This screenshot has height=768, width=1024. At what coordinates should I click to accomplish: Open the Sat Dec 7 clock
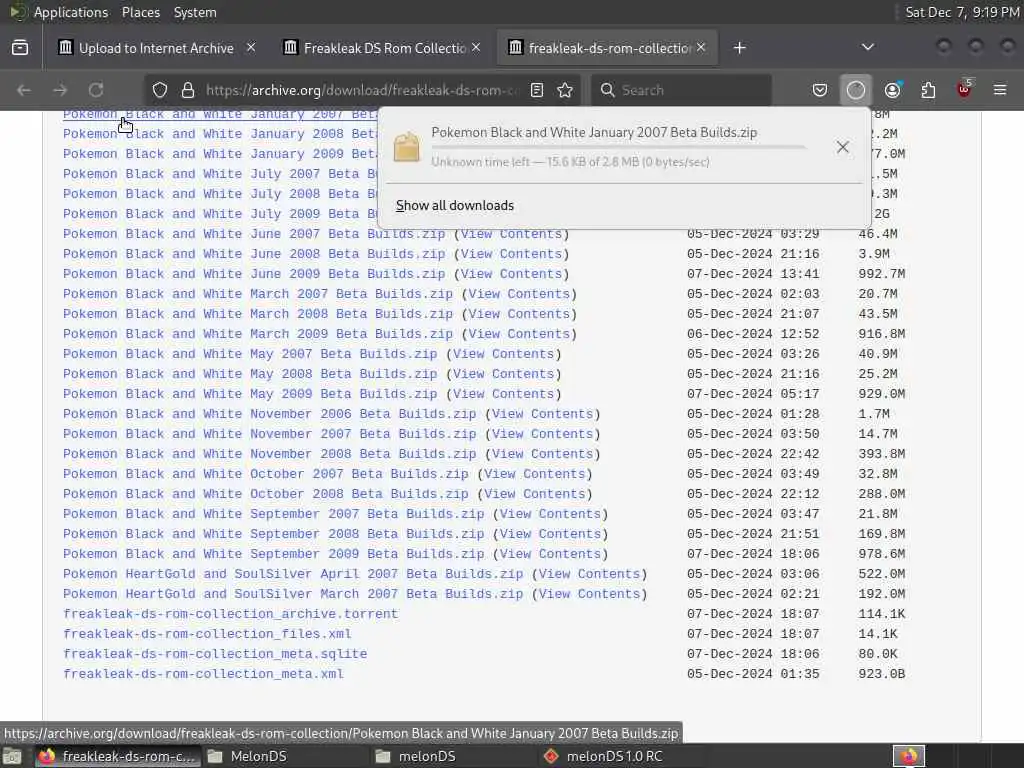962,12
